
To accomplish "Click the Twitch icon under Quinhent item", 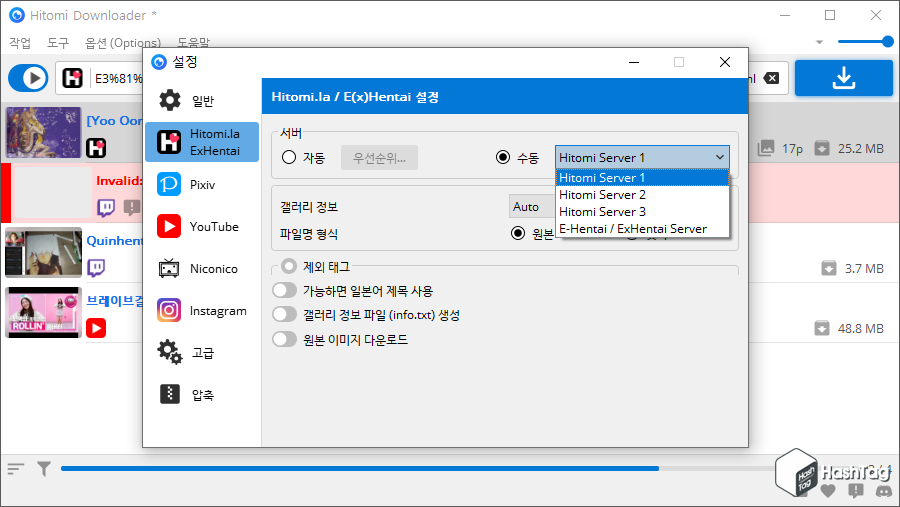I will (x=96, y=268).
